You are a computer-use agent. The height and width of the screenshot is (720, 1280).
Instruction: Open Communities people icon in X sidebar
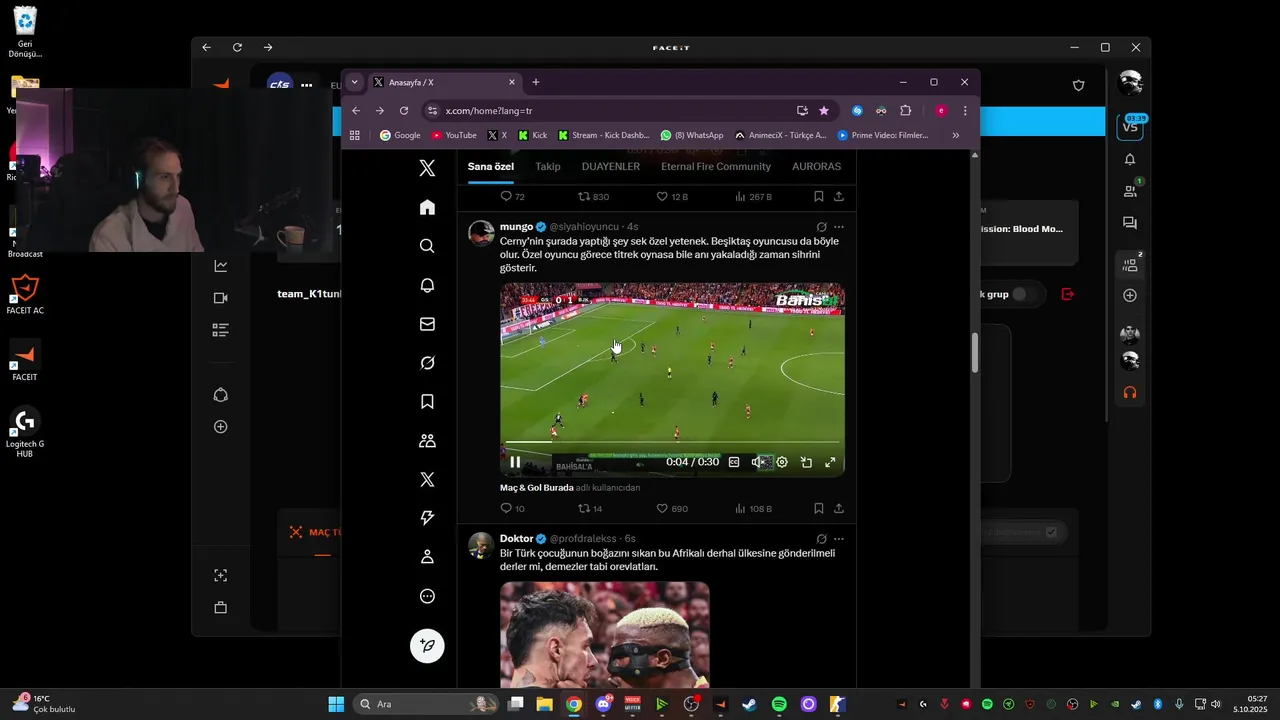(427, 440)
